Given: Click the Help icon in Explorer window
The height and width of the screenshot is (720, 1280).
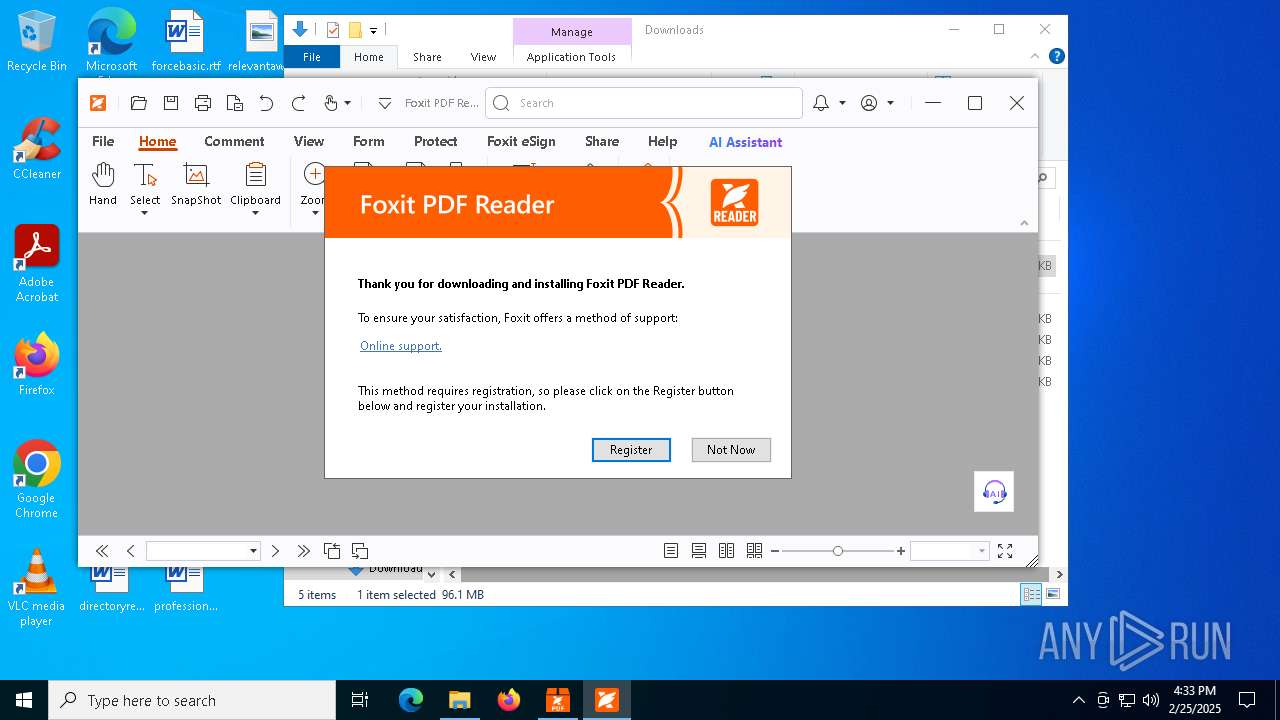Looking at the screenshot, I should 1056,57.
